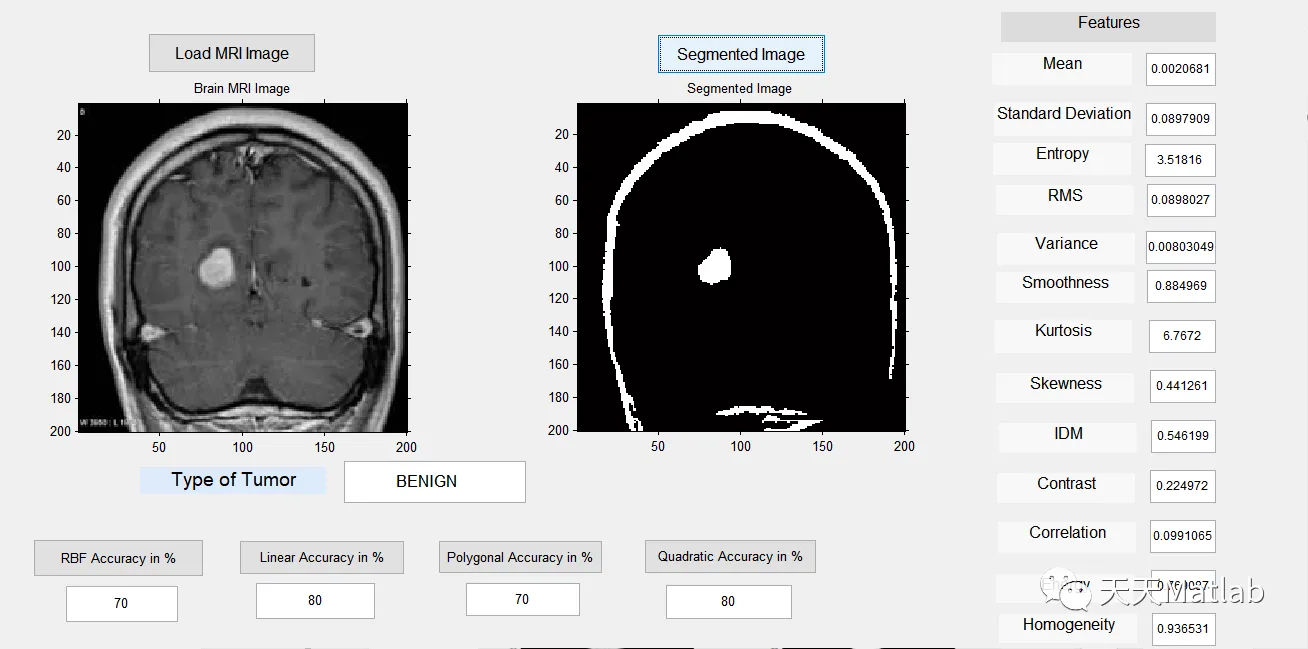The image size is (1308, 649).
Task: Click the Type of Tumor label
Action: [x=233, y=480]
